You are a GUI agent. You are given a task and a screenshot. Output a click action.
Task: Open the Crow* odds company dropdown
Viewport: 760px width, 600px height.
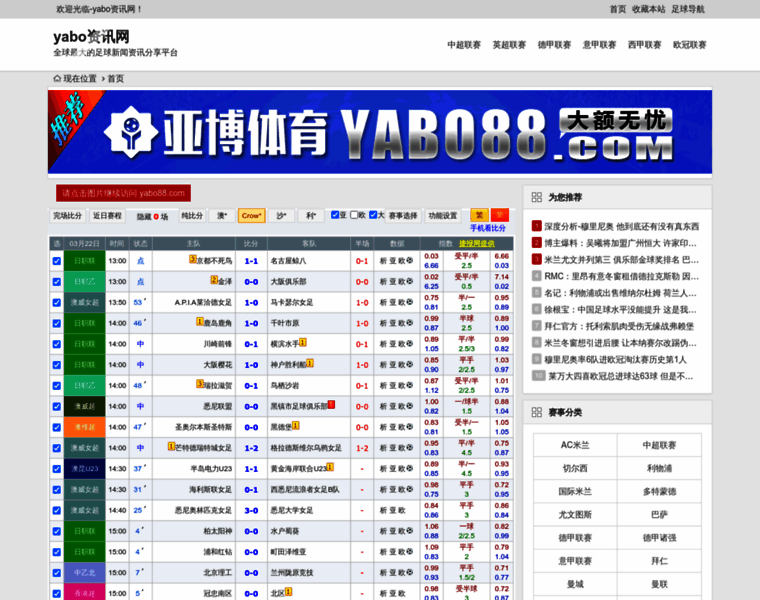(x=252, y=216)
